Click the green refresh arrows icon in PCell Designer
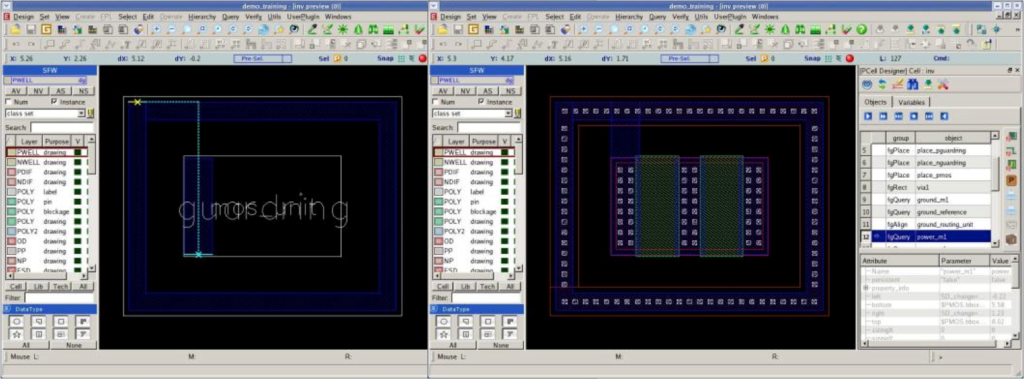Viewport: 1024px width, 379px height. pos(882,84)
